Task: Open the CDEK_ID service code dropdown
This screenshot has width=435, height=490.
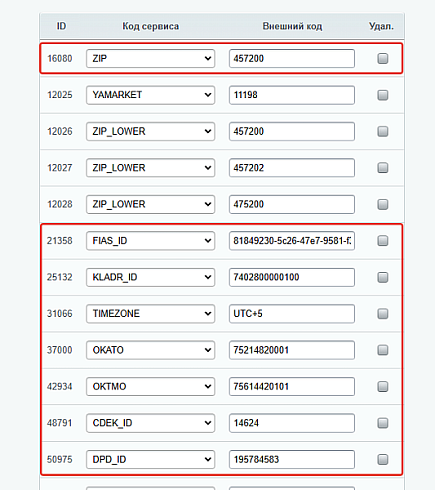Action: click(150, 423)
